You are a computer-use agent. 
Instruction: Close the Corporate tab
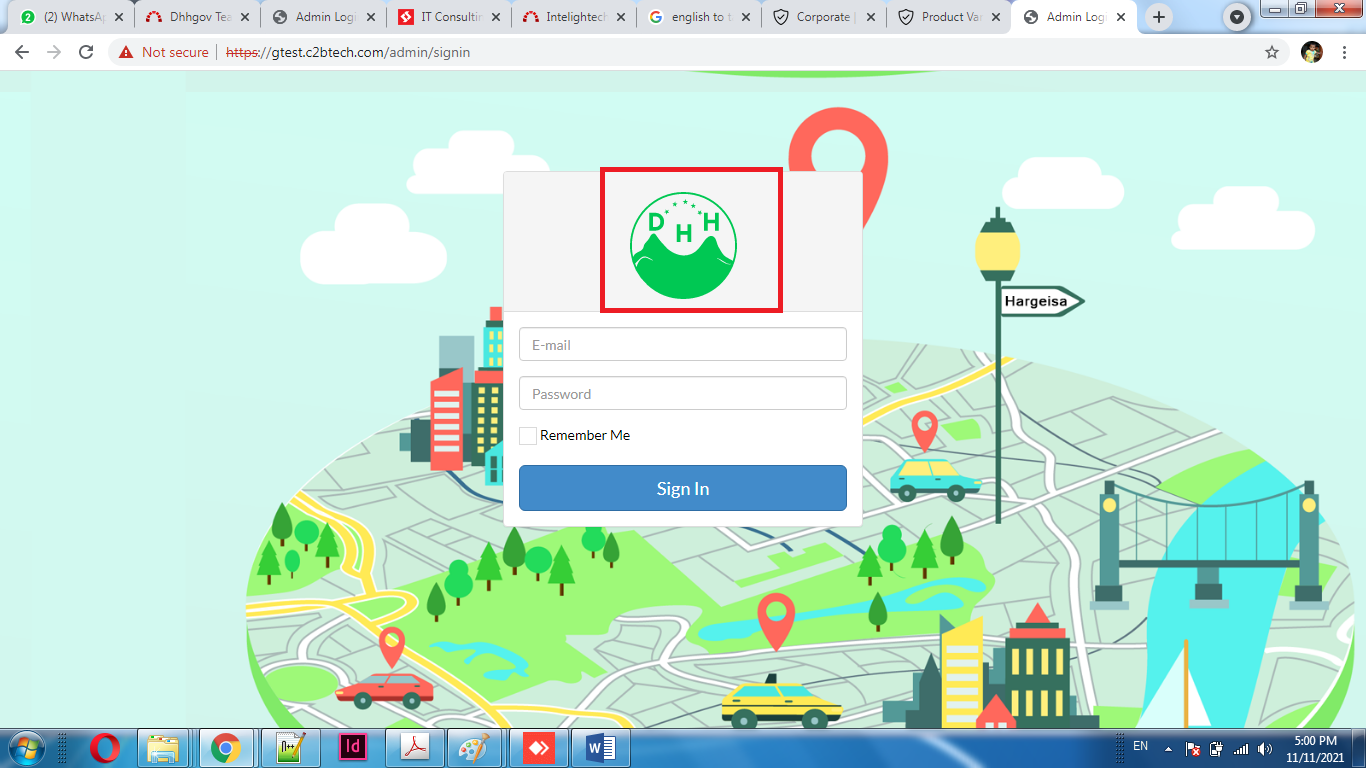pos(872,17)
